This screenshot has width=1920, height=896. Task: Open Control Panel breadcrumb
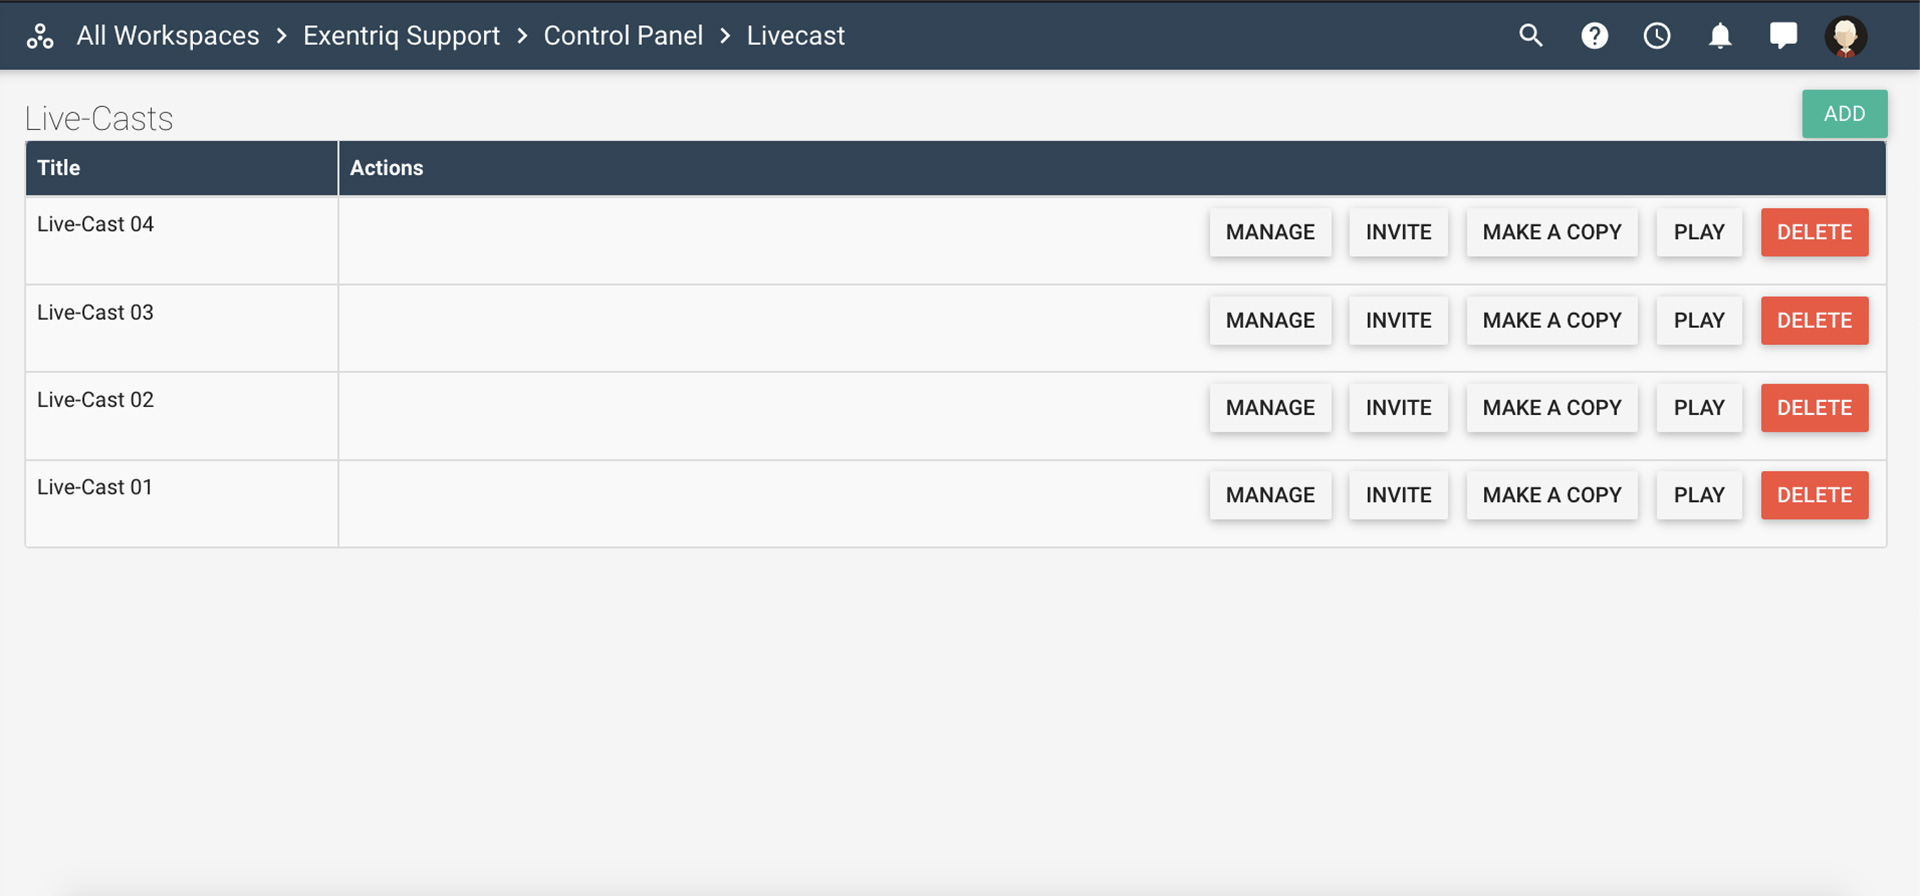[623, 36]
